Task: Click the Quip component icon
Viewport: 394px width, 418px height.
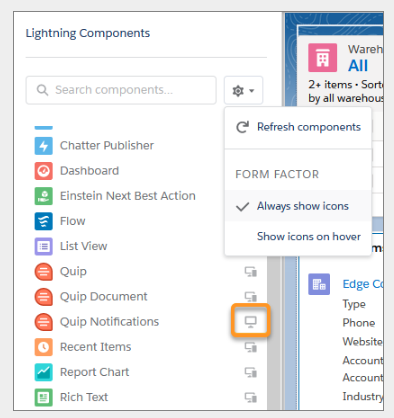Action: [43, 272]
